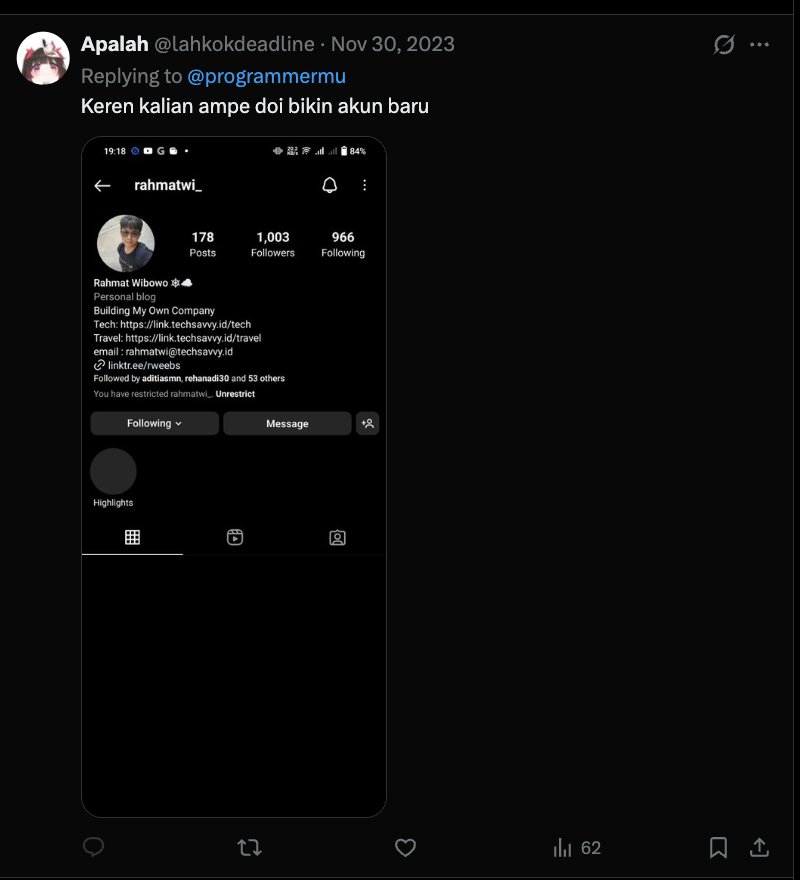The height and width of the screenshot is (880, 800).
Task: Select the tagged photos tab icon
Action: (x=337, y=538)
